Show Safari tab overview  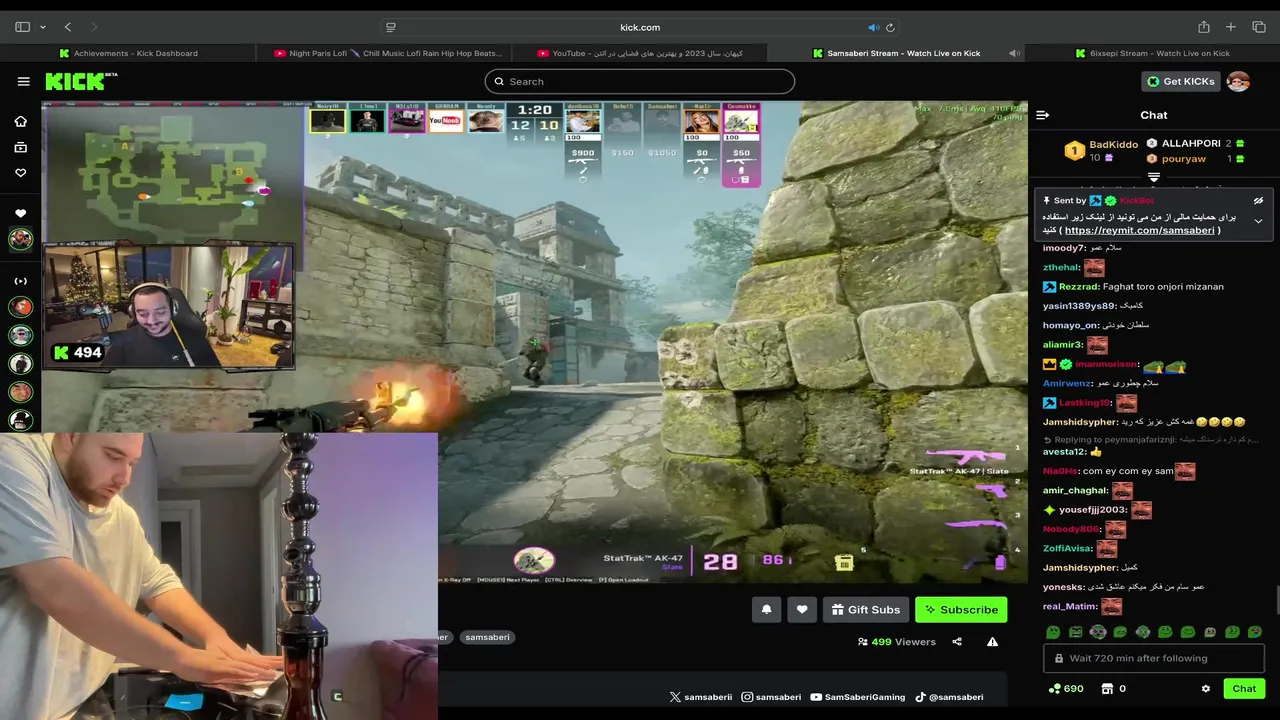click(1259, 27)
